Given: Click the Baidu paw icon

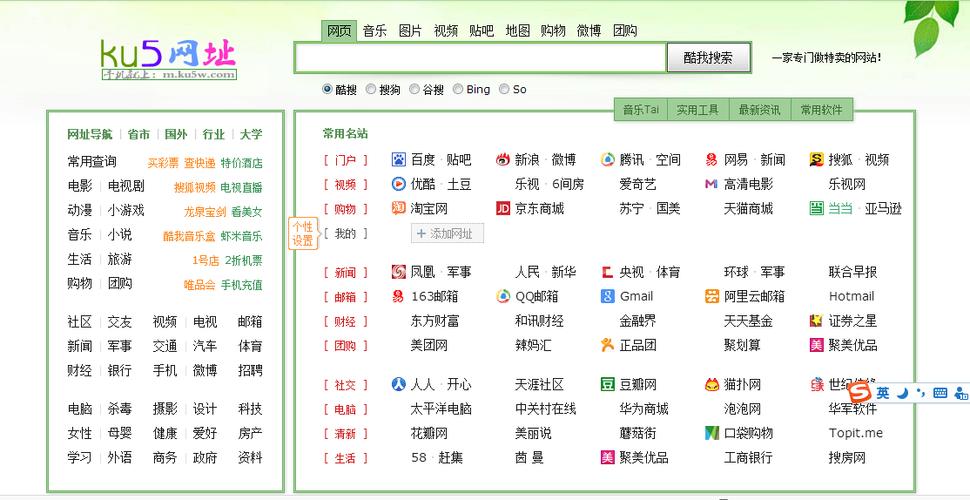Looking at the screenshot, I should pyautogui.click(x=399, y=159).
